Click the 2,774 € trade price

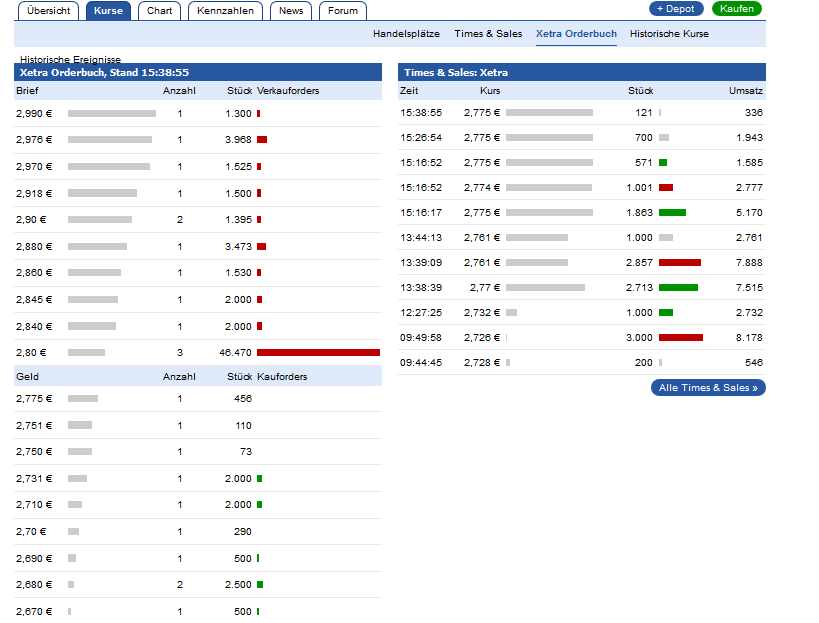pyautogui.click(x=482, y=187)
